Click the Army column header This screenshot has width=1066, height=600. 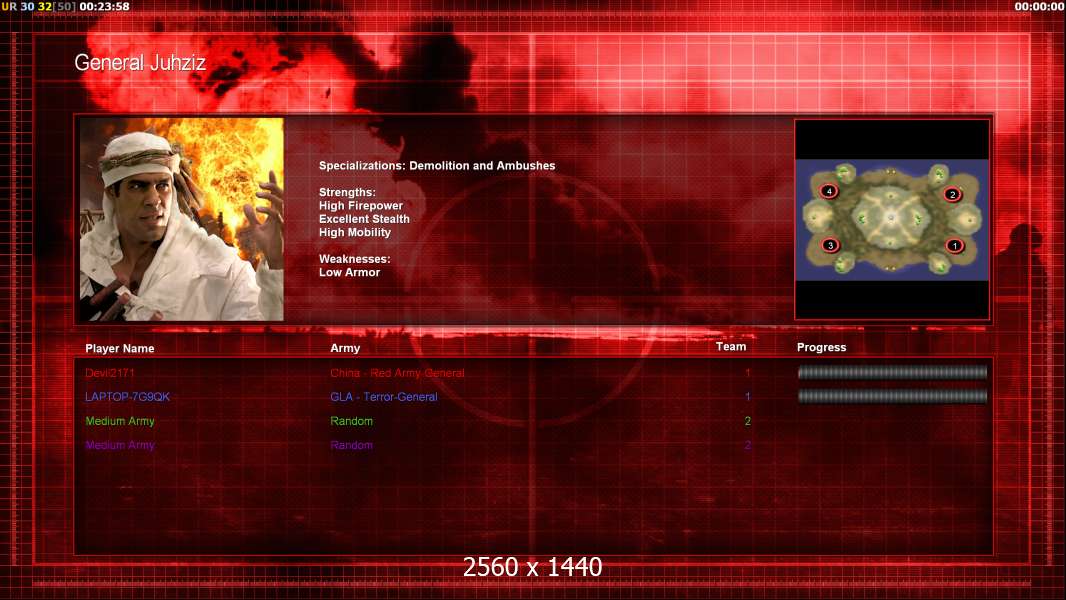tap(345, 348)
